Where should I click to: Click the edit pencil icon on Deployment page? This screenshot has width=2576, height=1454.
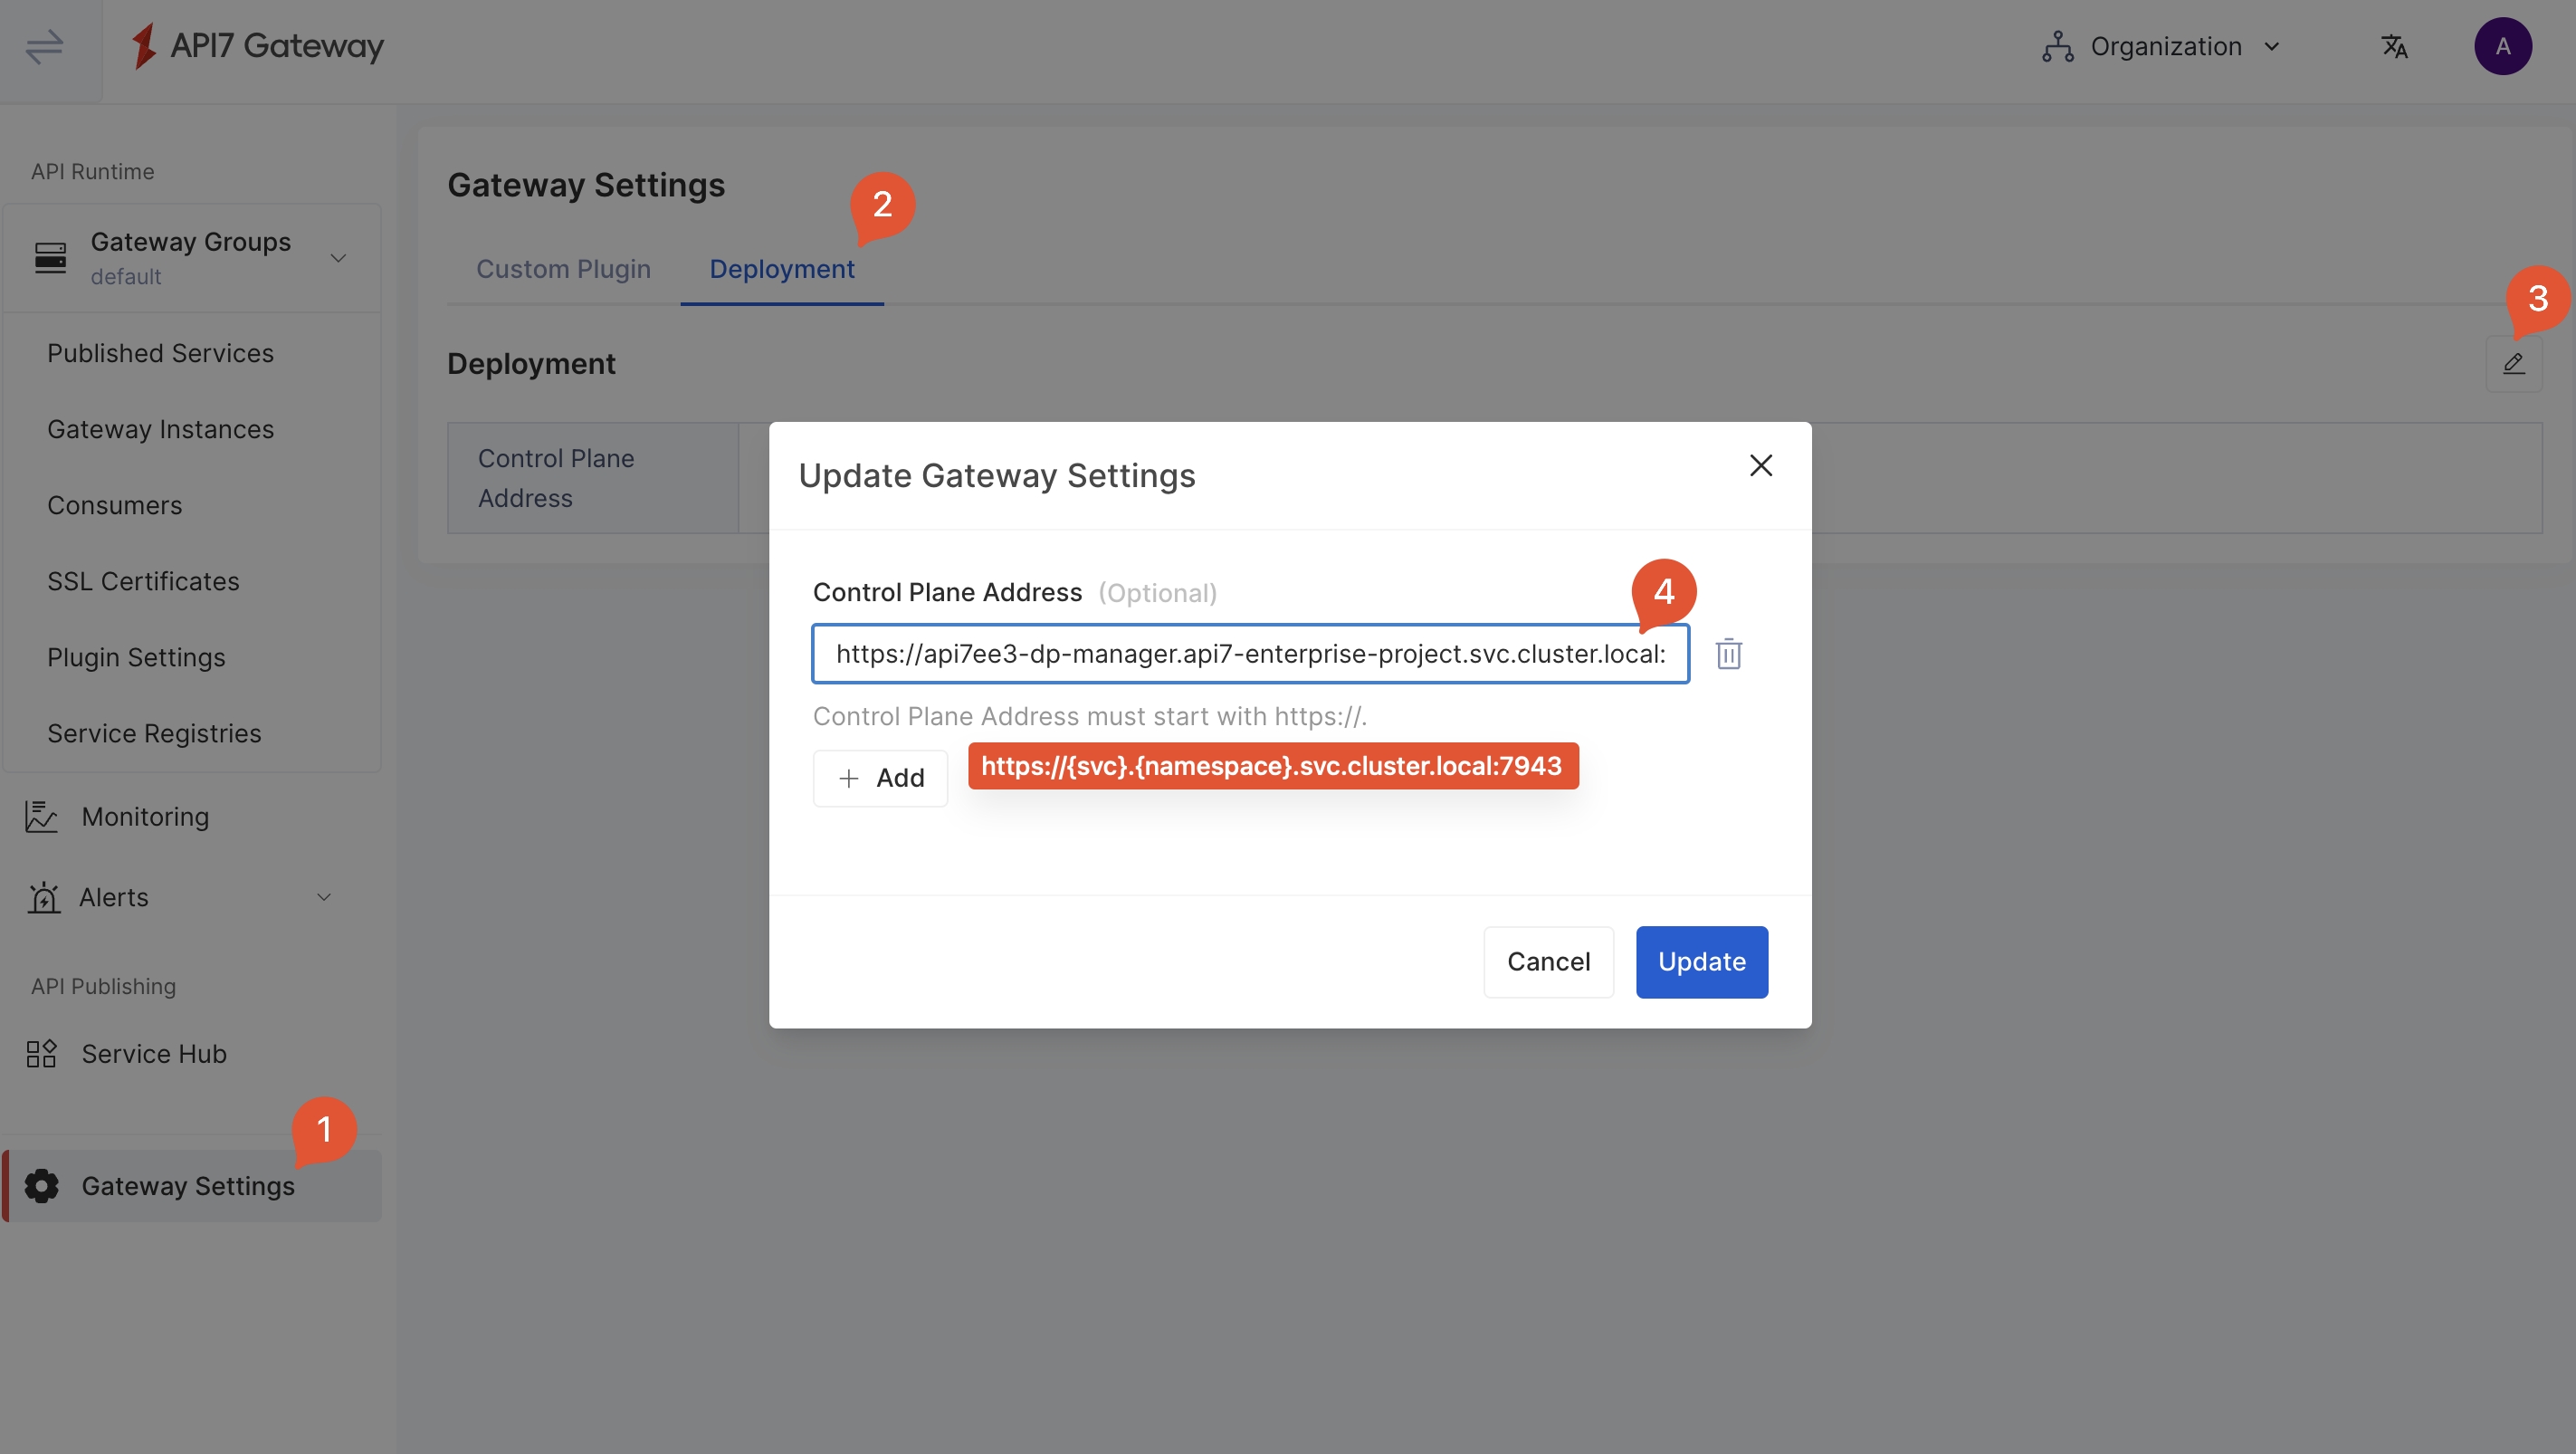click(2514, 364)
